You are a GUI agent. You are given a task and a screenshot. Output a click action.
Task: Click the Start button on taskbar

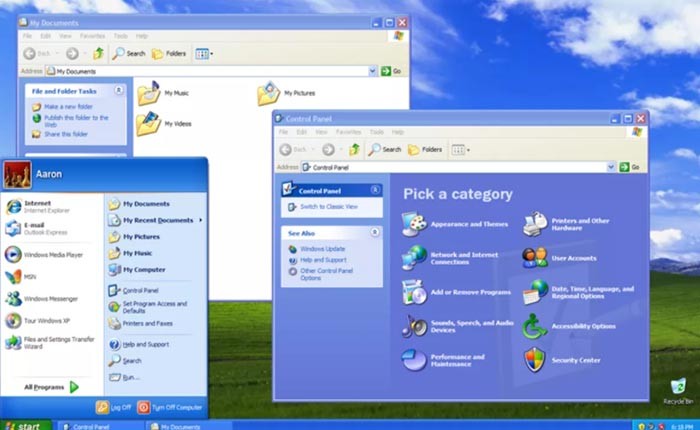click(25, 426)
